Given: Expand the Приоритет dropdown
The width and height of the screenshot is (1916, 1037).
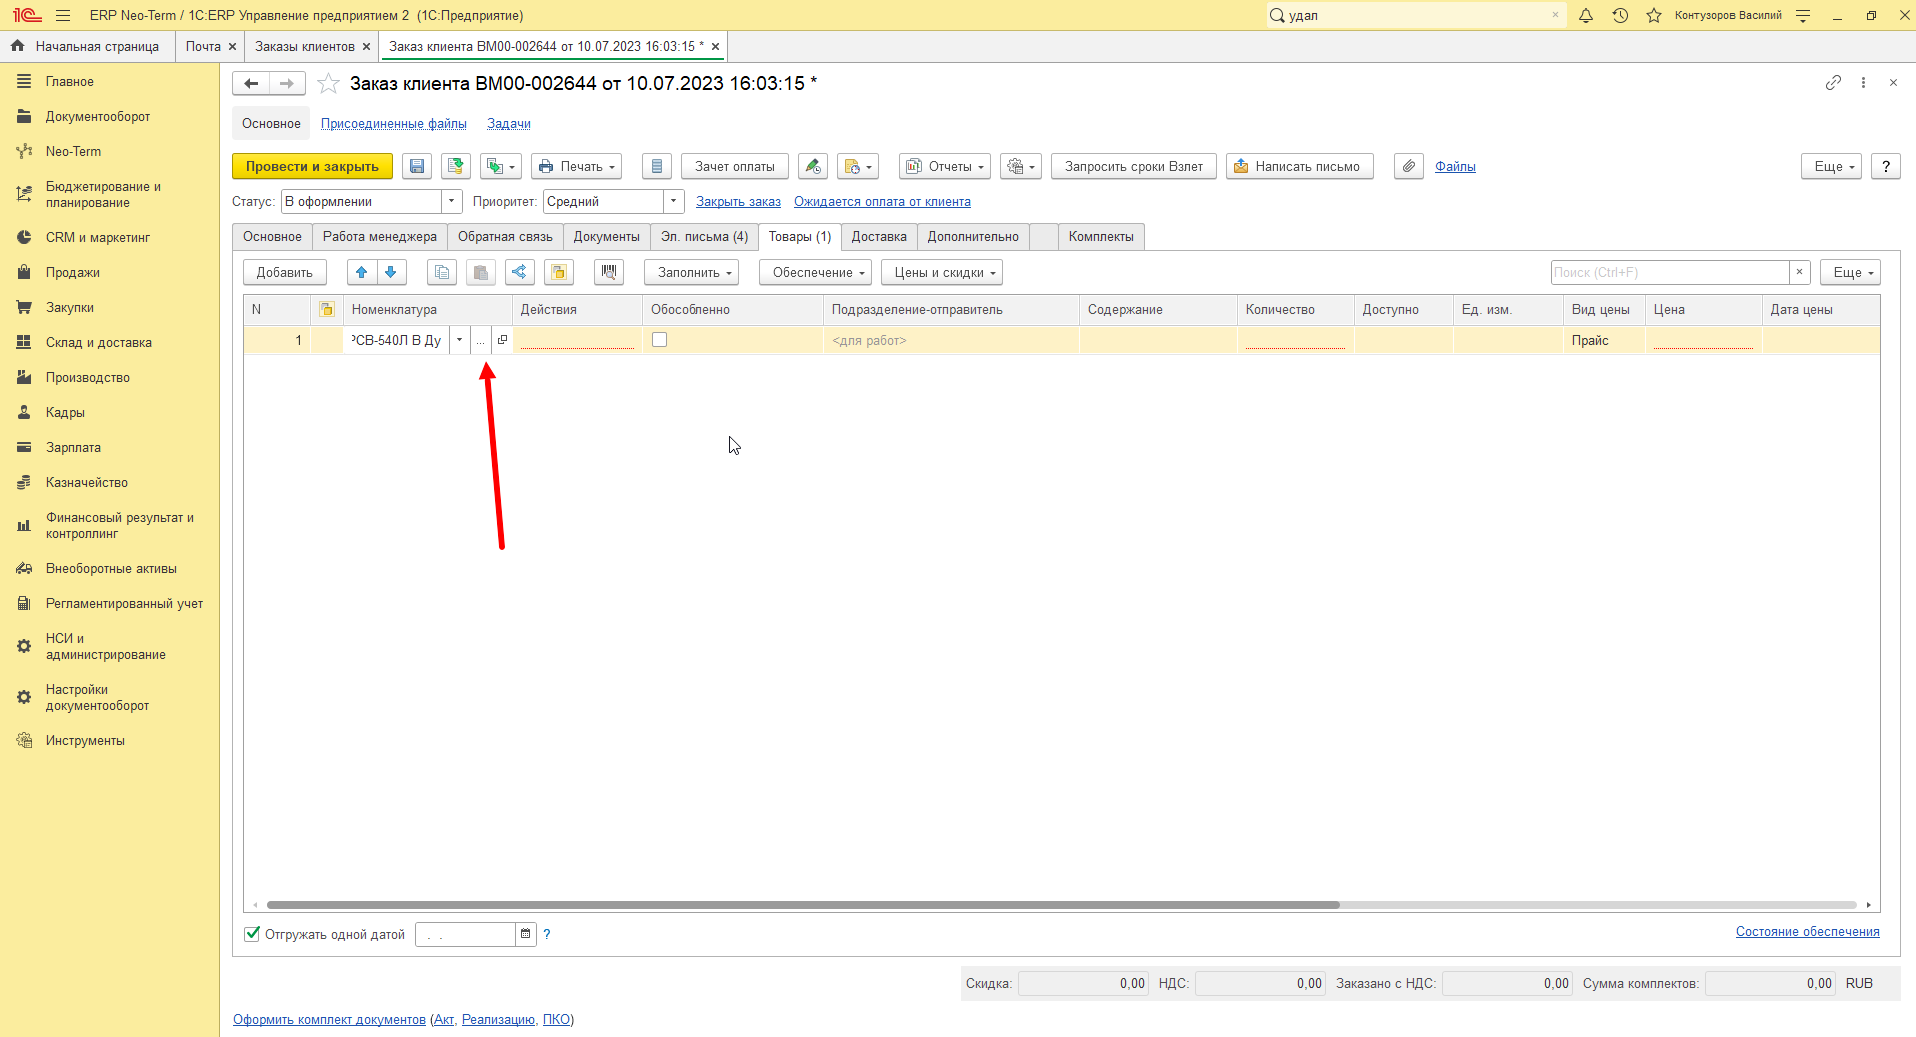Looking at the screenshot, I should [674, 201].
